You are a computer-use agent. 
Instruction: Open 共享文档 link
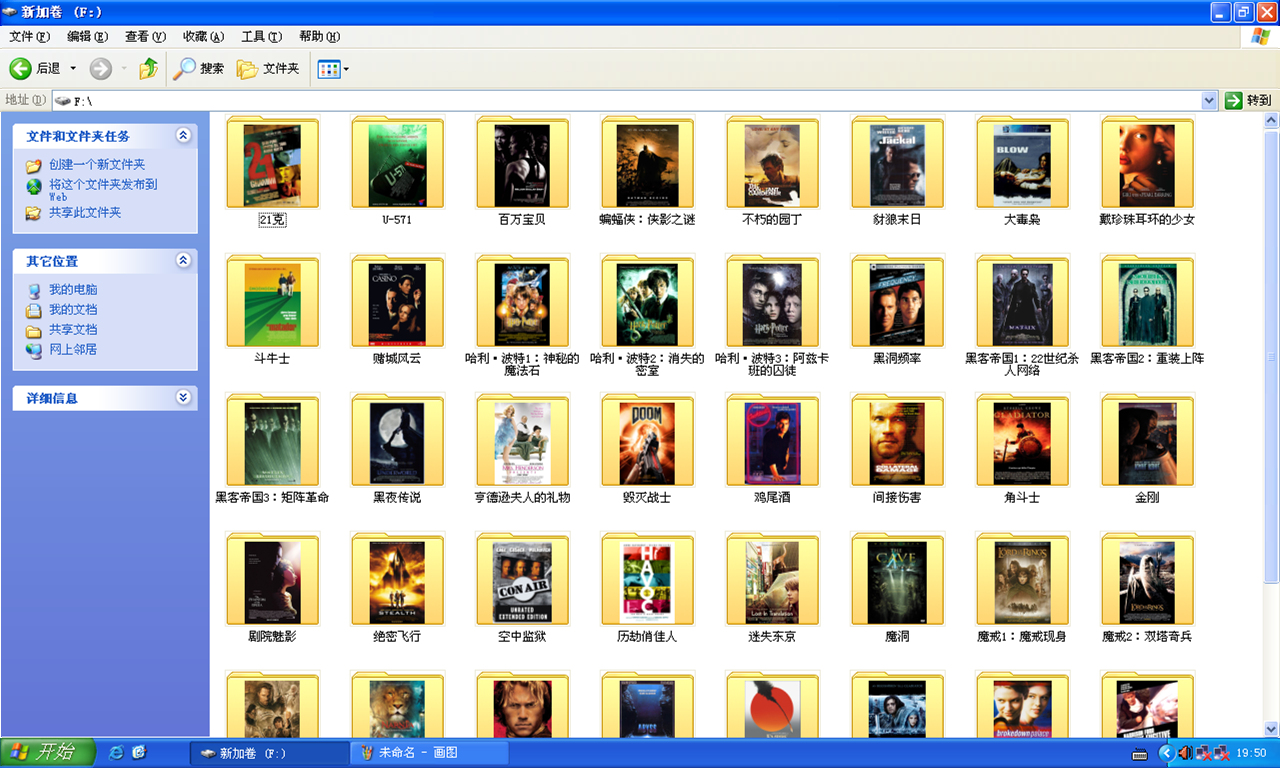coord(73,329)
